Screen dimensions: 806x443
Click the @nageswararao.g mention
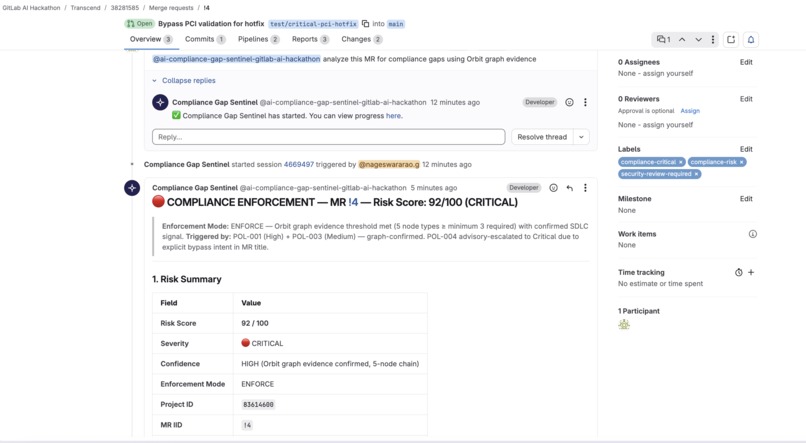(x=389, y=164)
